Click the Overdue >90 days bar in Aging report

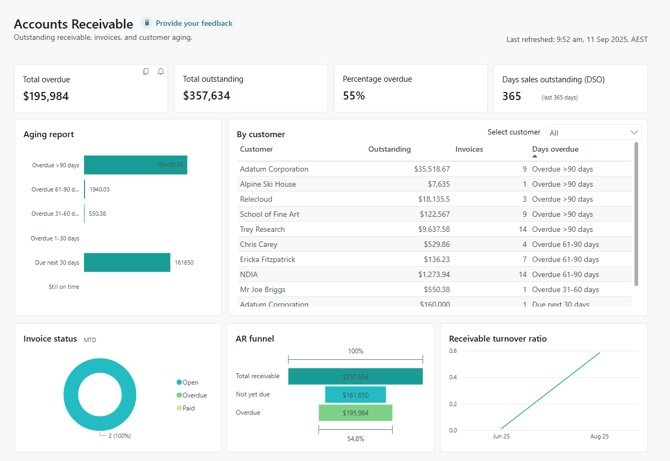point(135,165)
